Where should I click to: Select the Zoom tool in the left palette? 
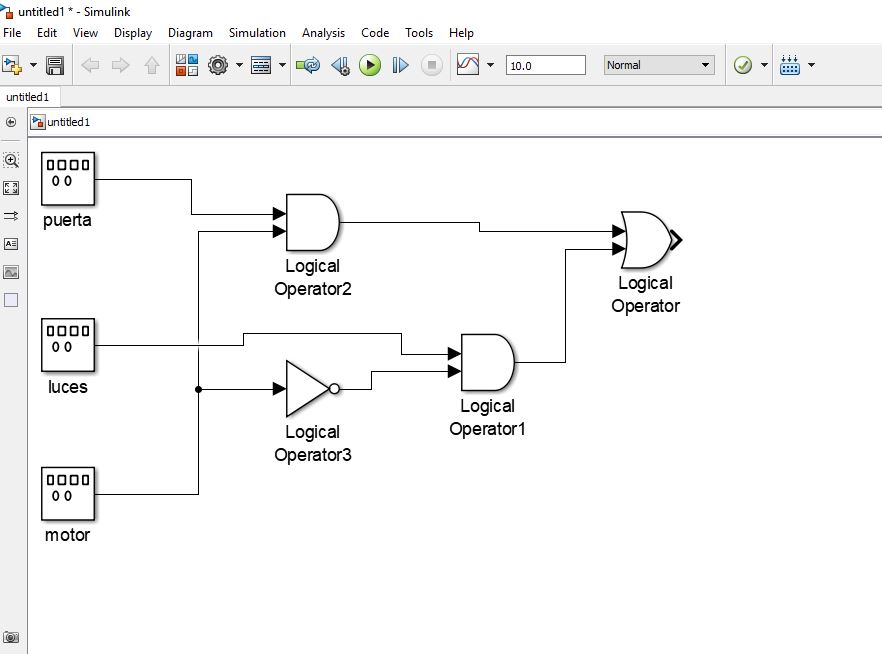[11, 160]
